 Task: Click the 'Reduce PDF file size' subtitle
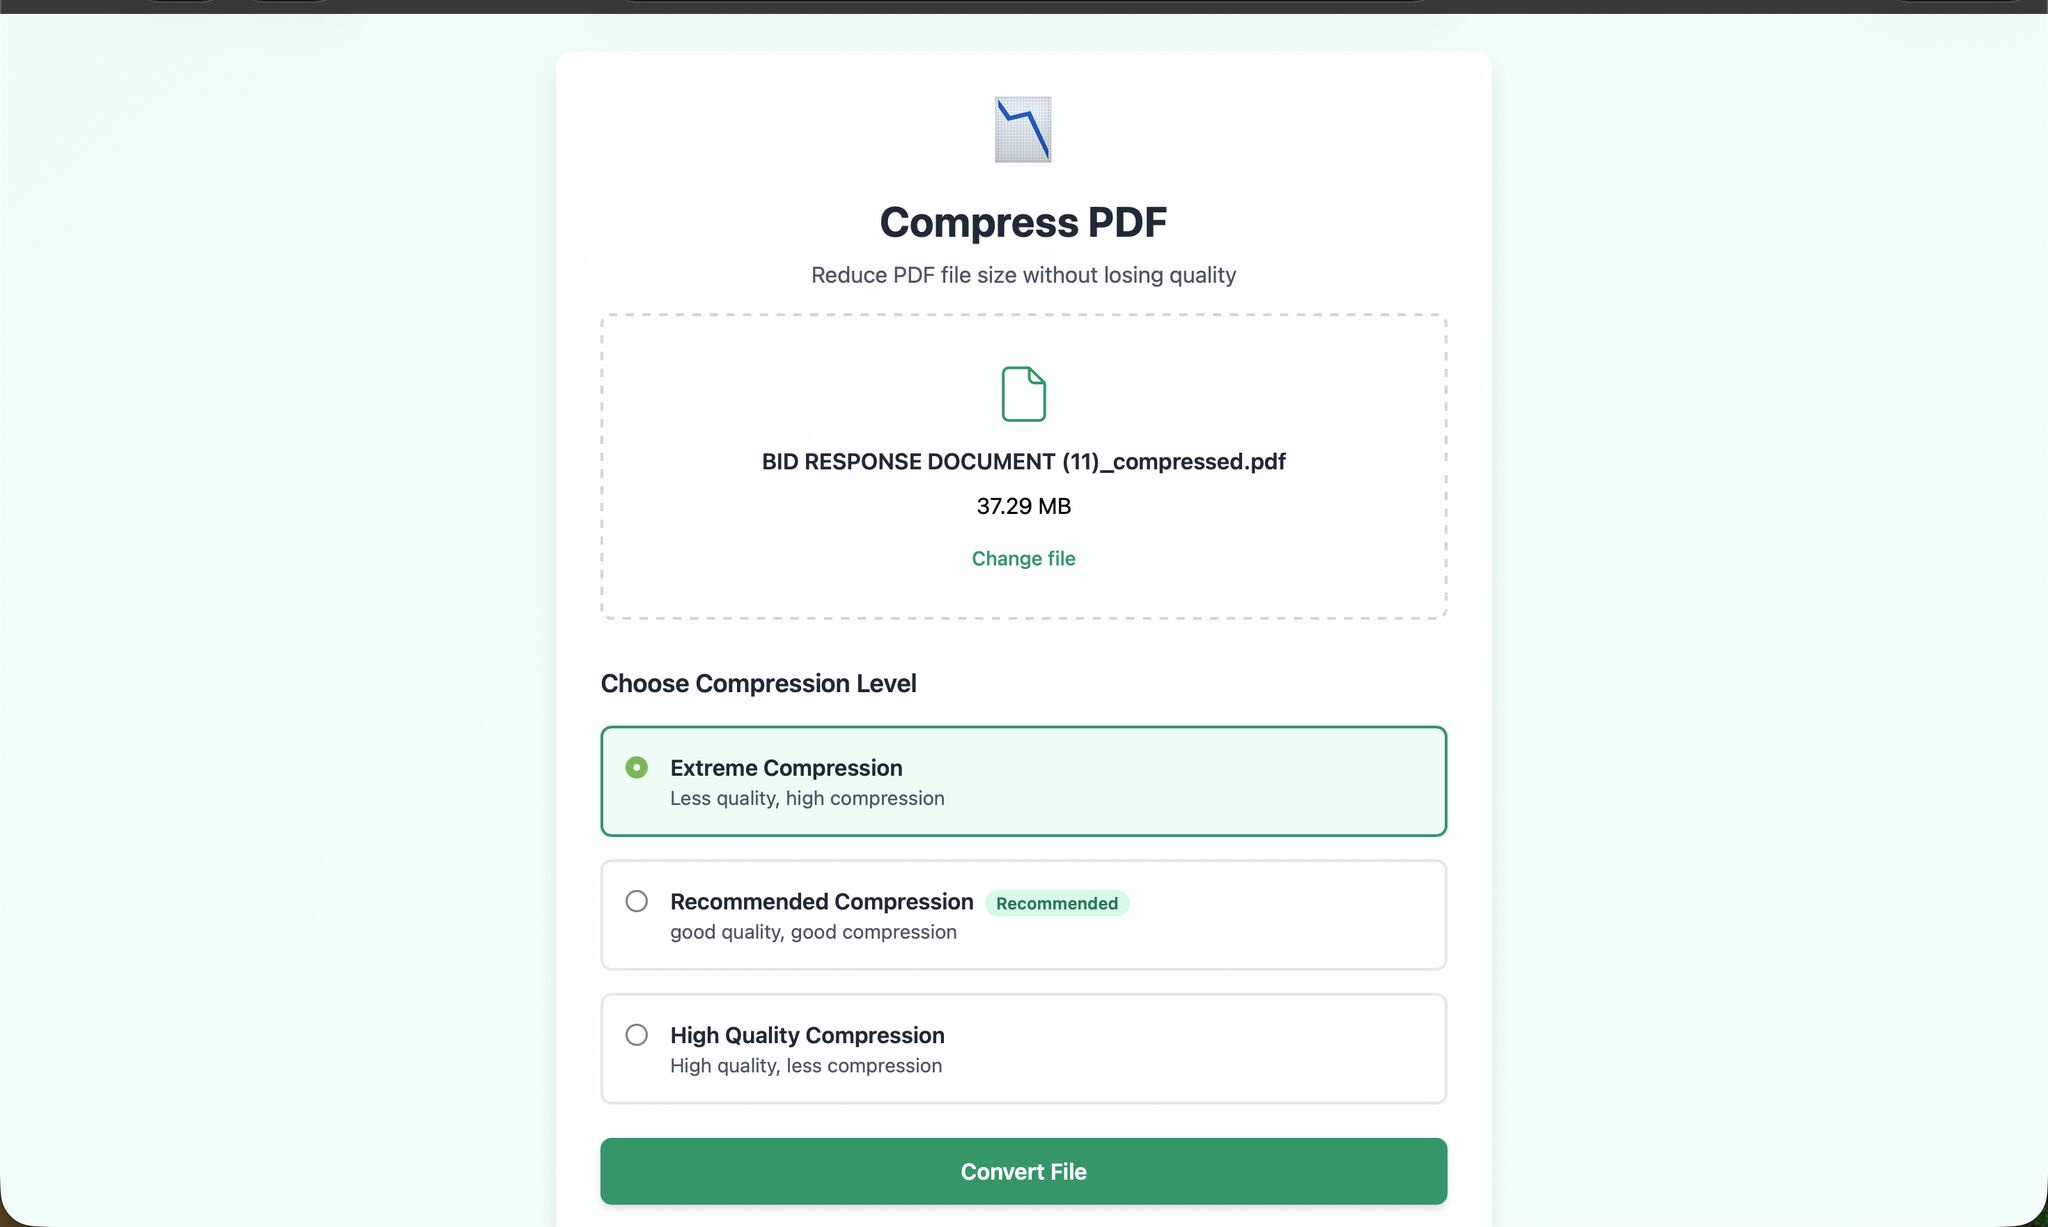1023,275
